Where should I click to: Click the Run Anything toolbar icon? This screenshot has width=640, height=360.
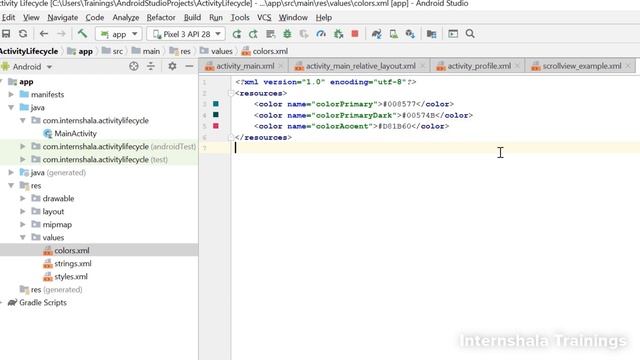[453, 34]
